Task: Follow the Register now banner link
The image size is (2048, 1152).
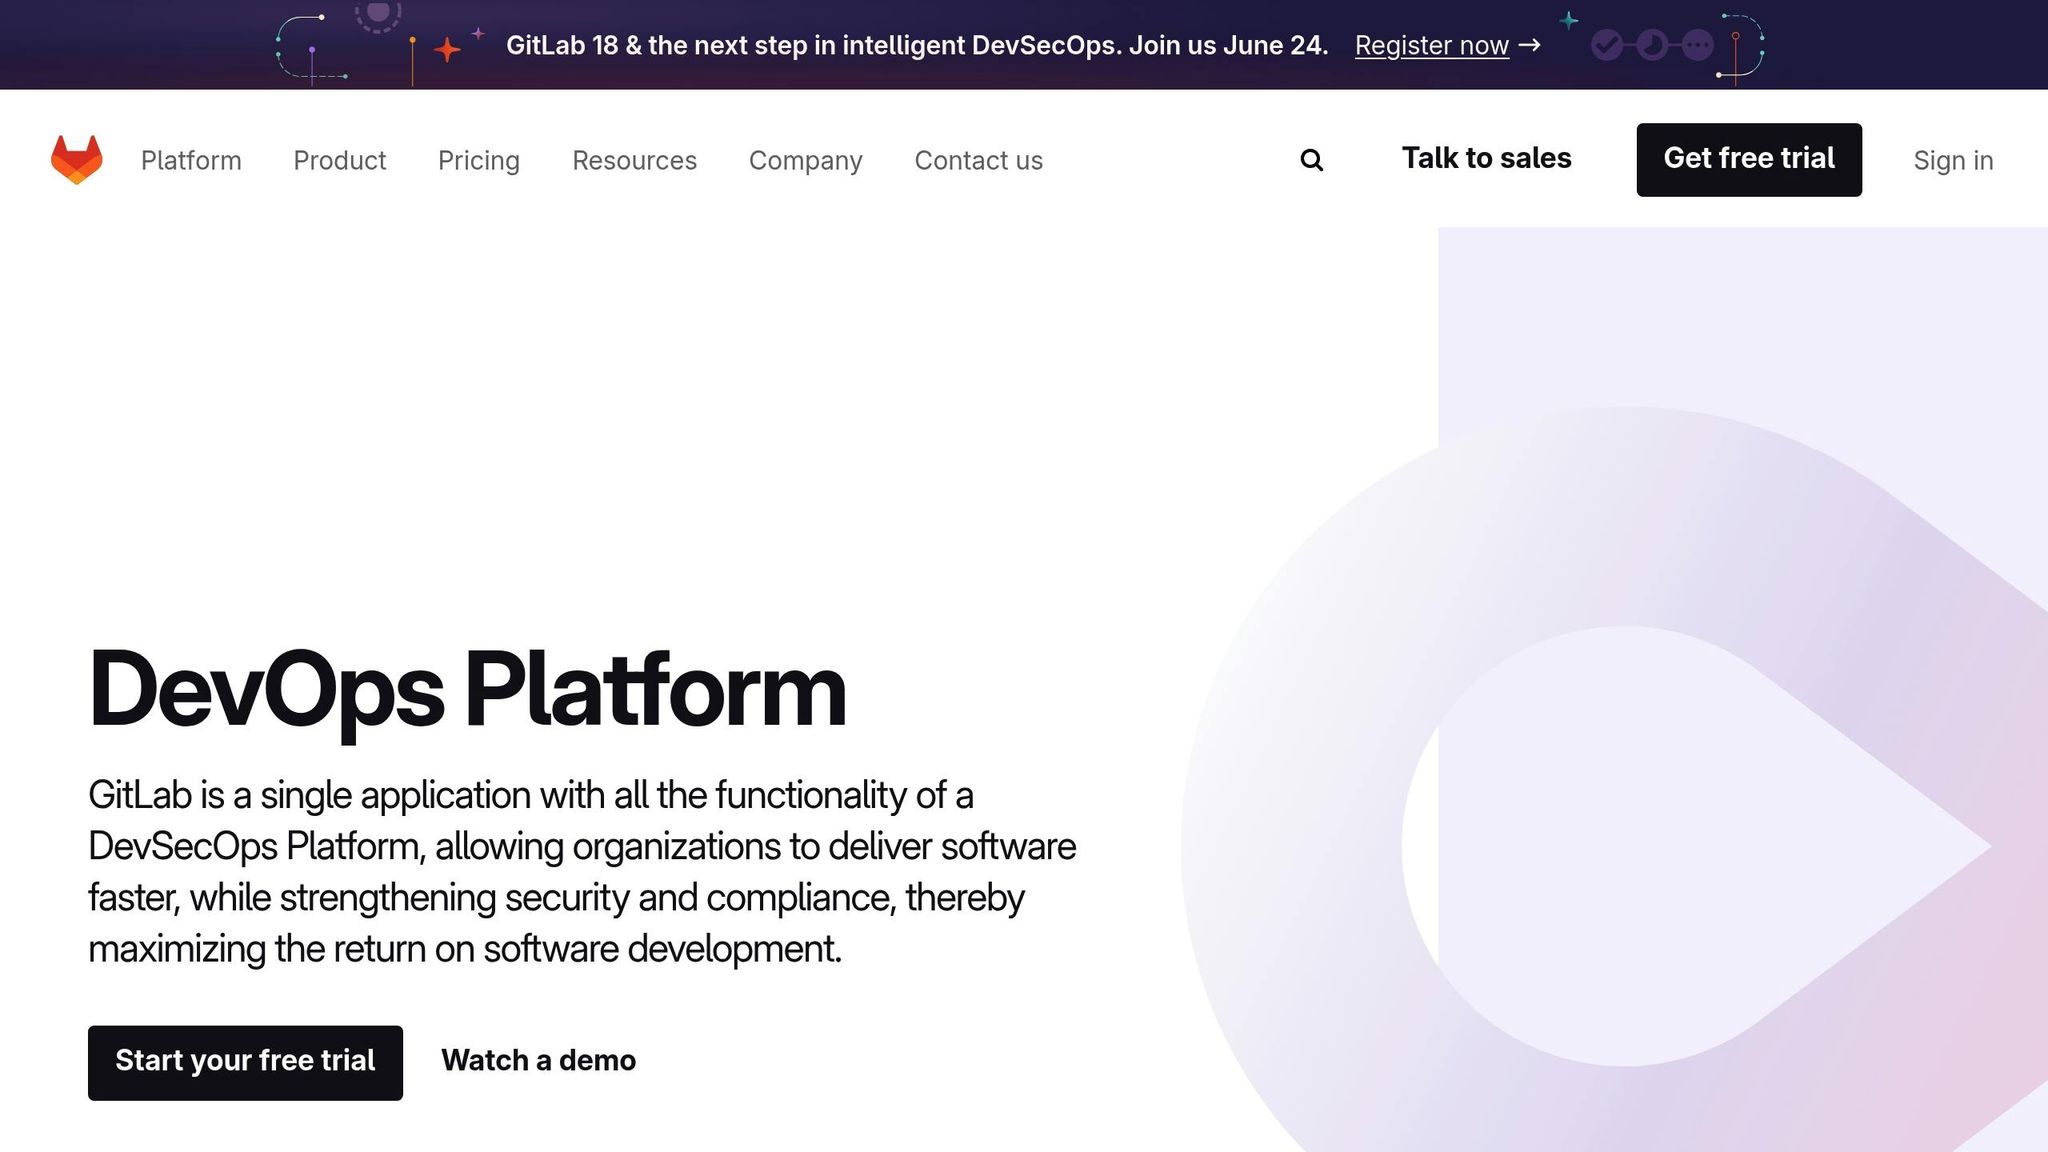Action: (x=1447, y=45)
